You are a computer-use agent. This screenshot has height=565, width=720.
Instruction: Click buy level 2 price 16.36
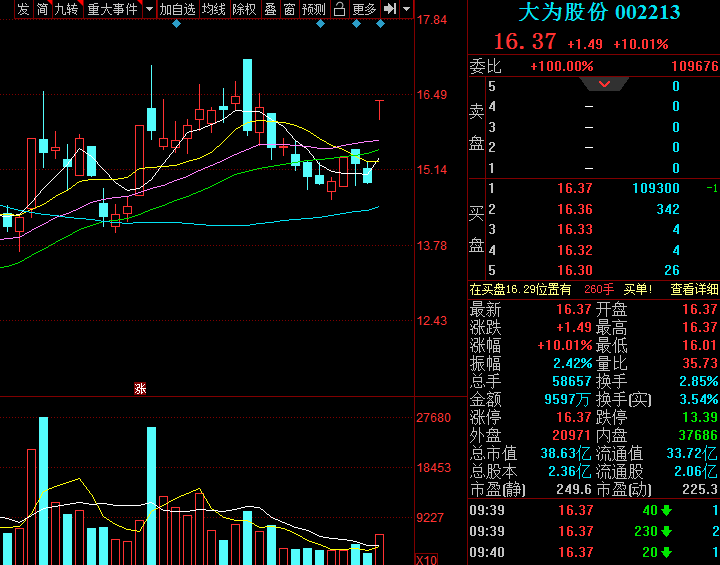pyautogui.click(x=575, y=209)
